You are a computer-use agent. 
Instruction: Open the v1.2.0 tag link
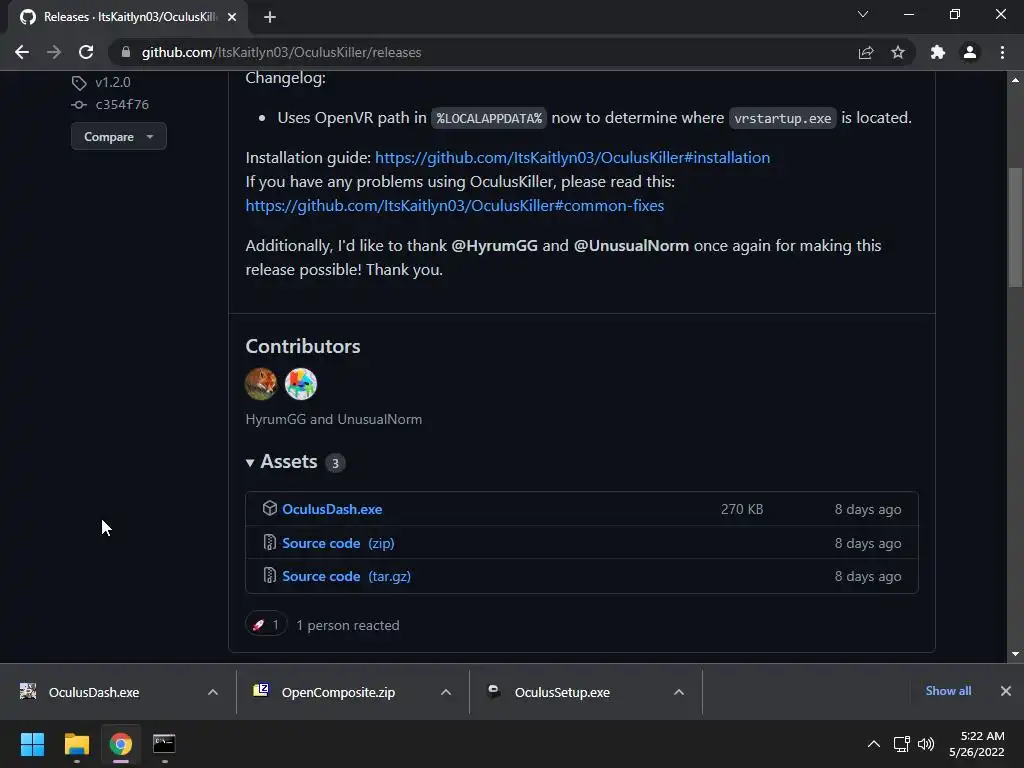click(113, 82)
